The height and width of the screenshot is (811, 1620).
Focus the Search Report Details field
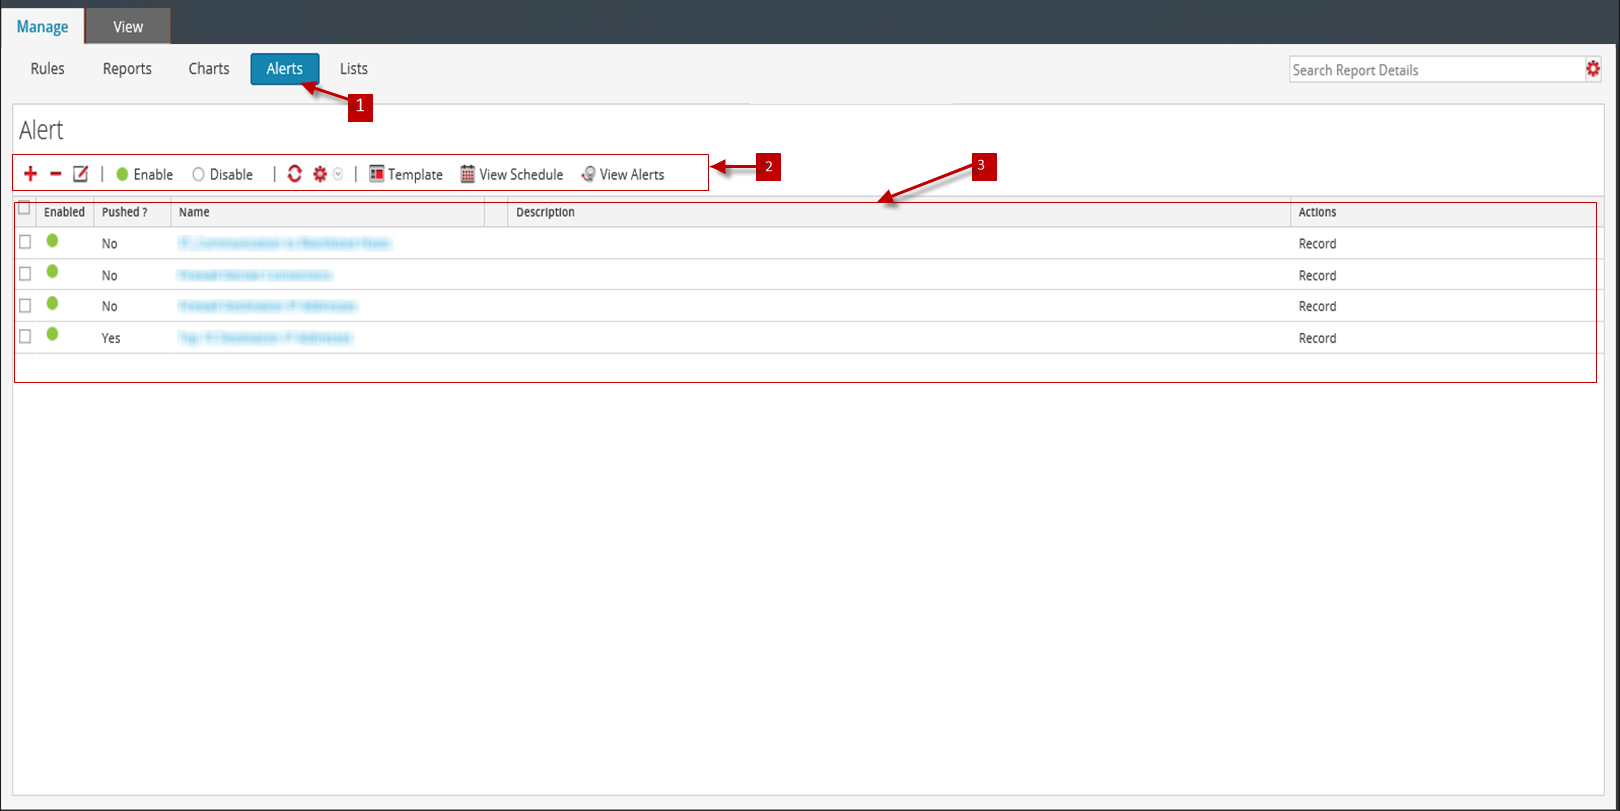[1436, 70]
